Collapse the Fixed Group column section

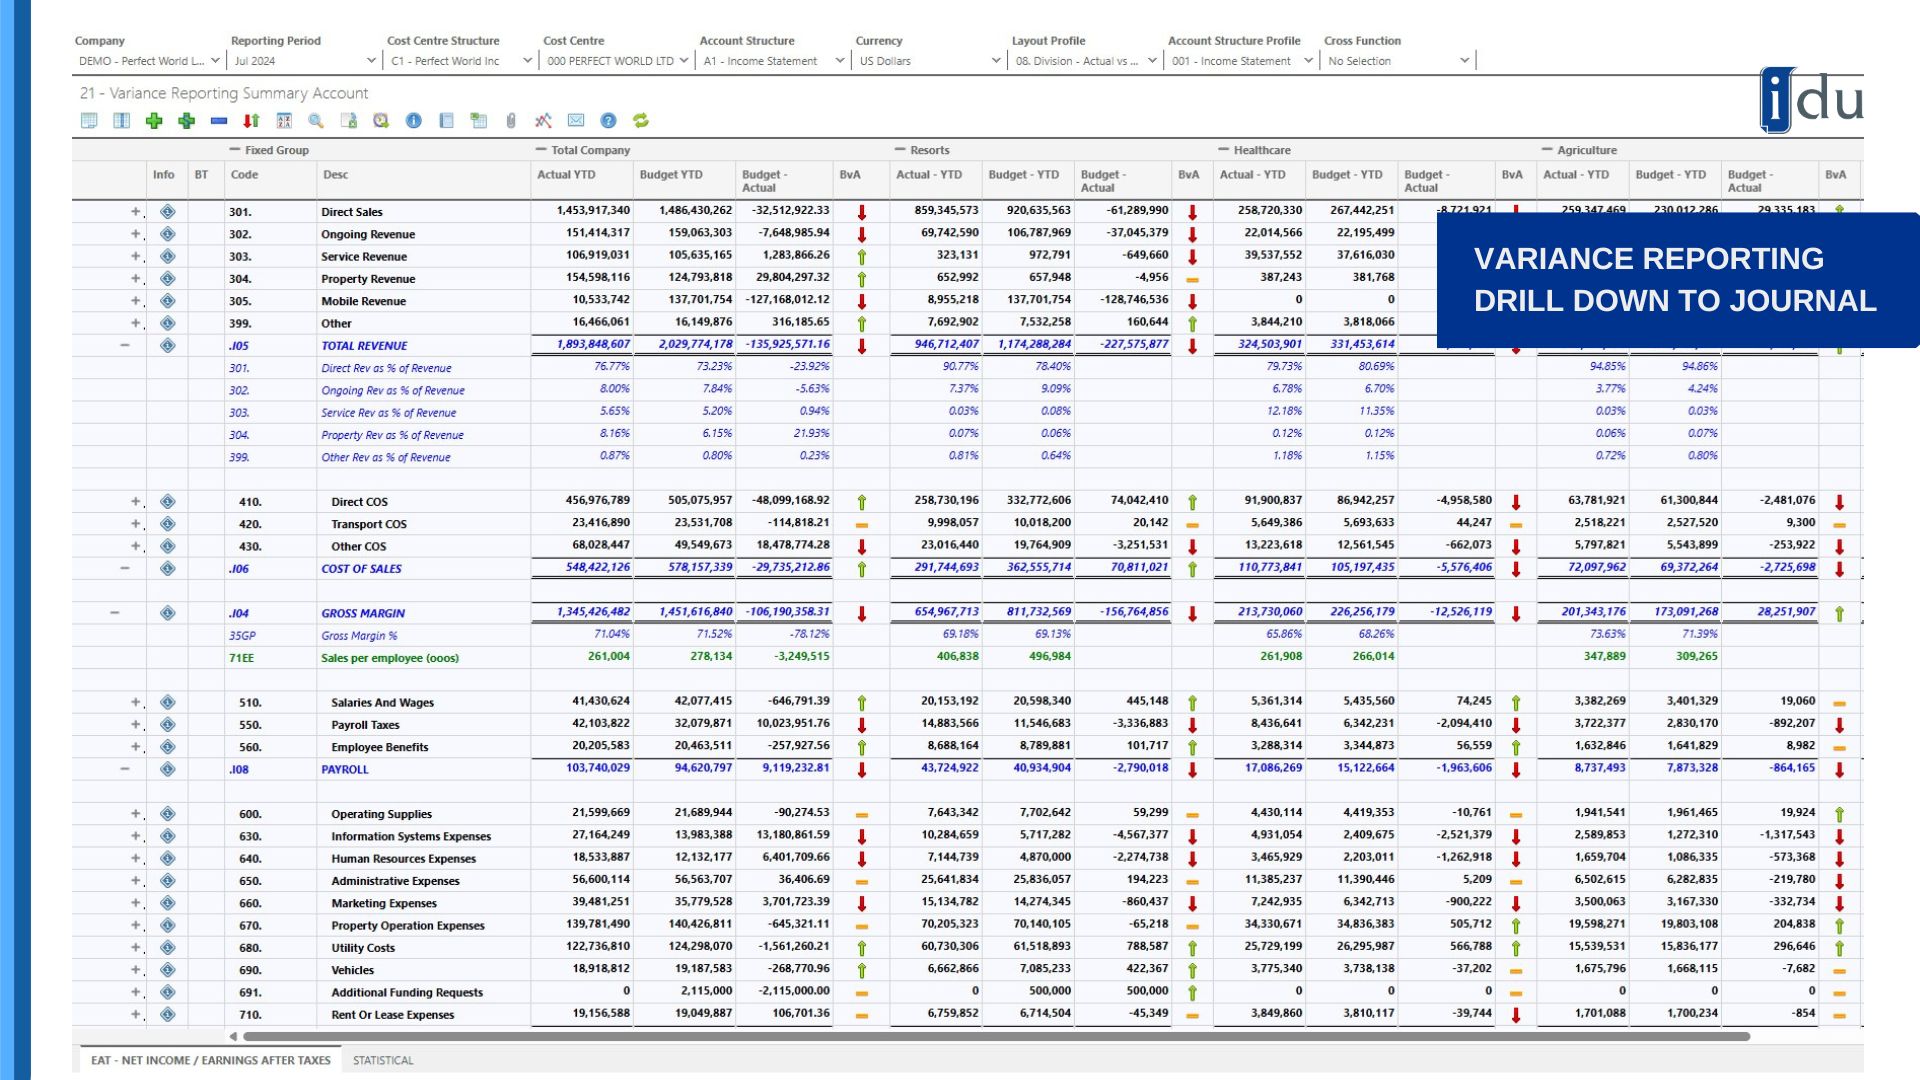tap(233, 150)
